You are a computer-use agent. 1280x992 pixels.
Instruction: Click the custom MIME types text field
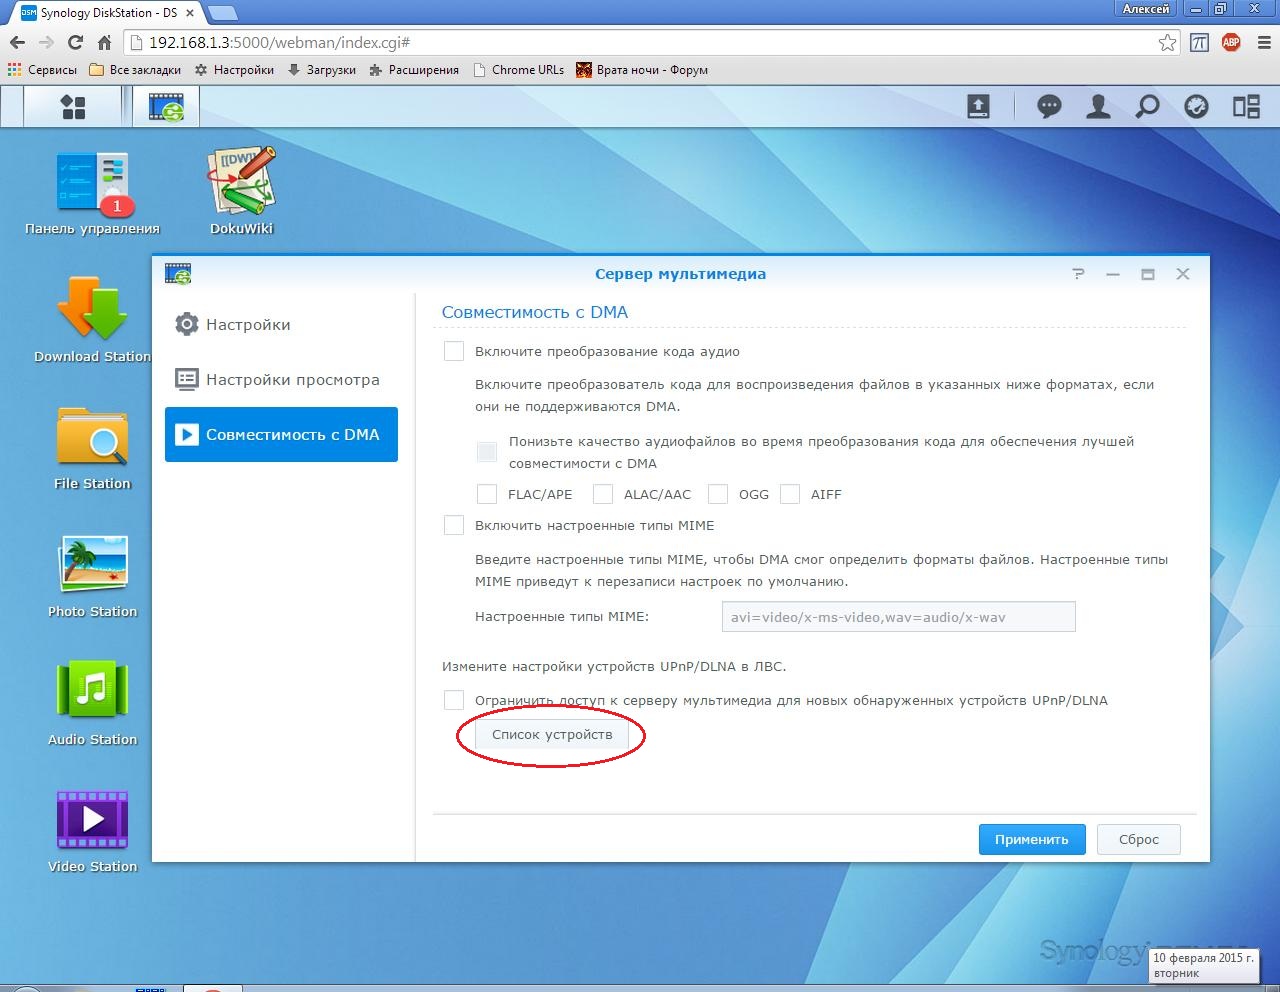(898, 617)
